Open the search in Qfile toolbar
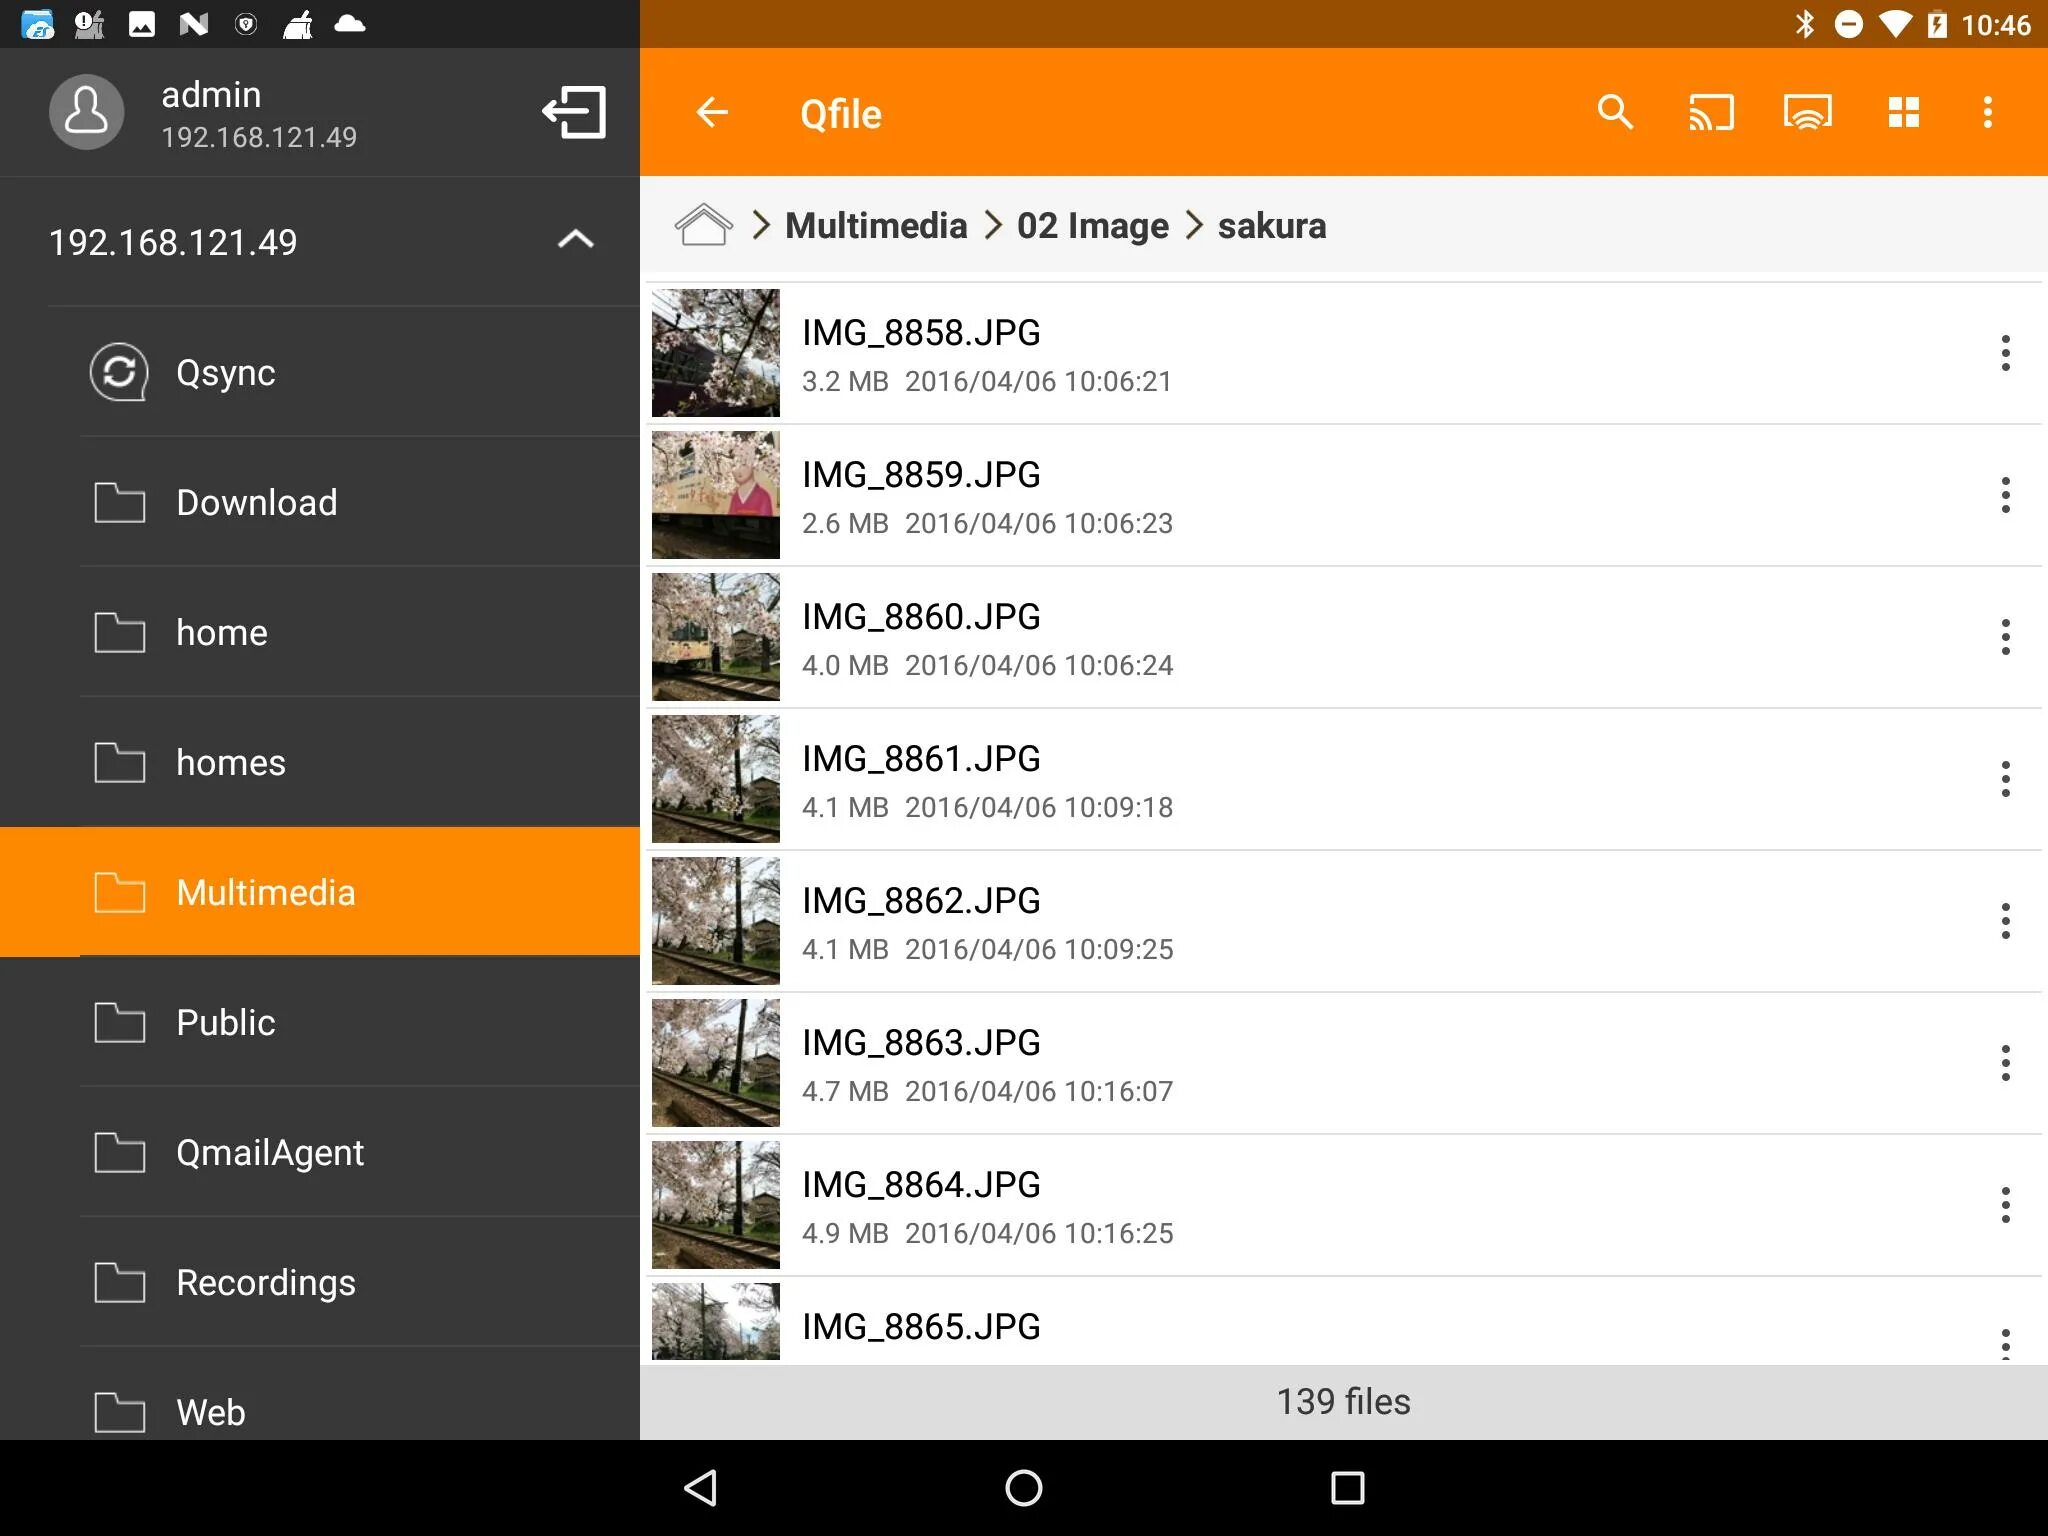The width and height of the screenshot is (2048, 1536). [1614, 112]
